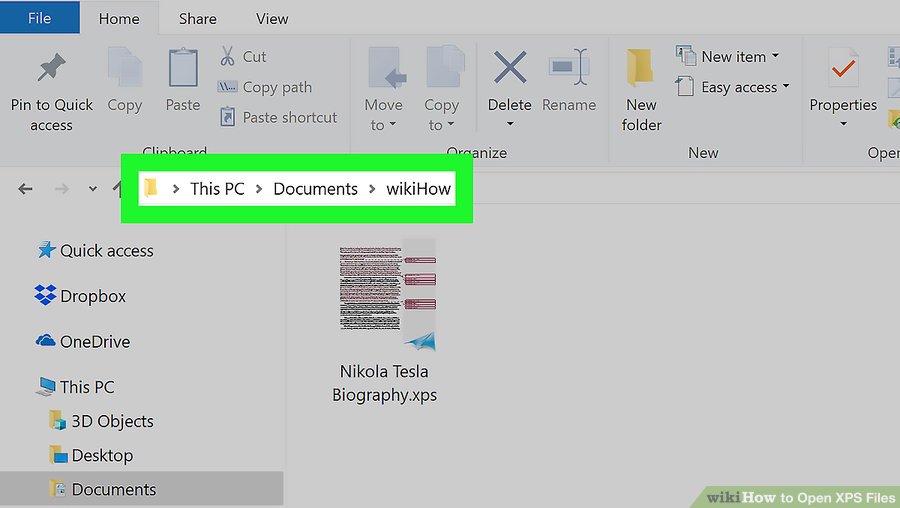
Task: Click chevron after This PC in address bar
Action: point(259,188)
